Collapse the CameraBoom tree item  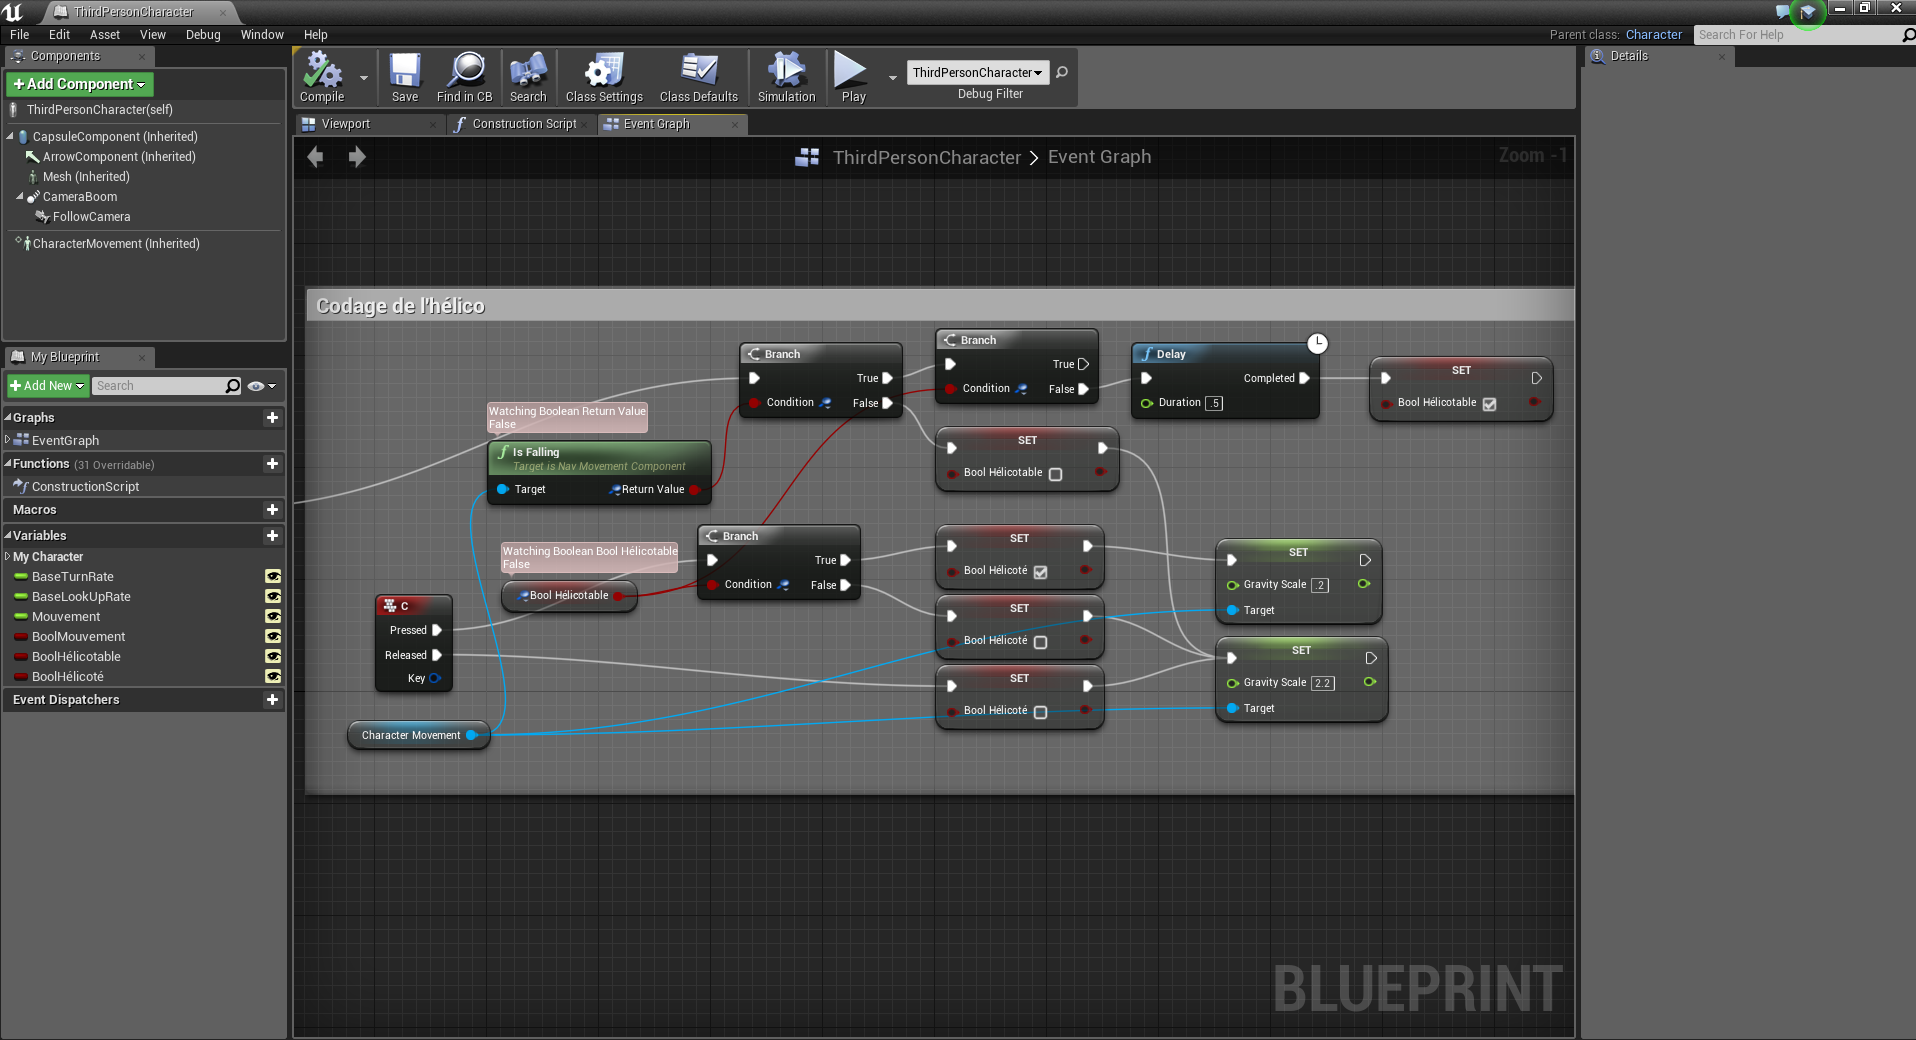pyautogui.click(x=20, y=197)
